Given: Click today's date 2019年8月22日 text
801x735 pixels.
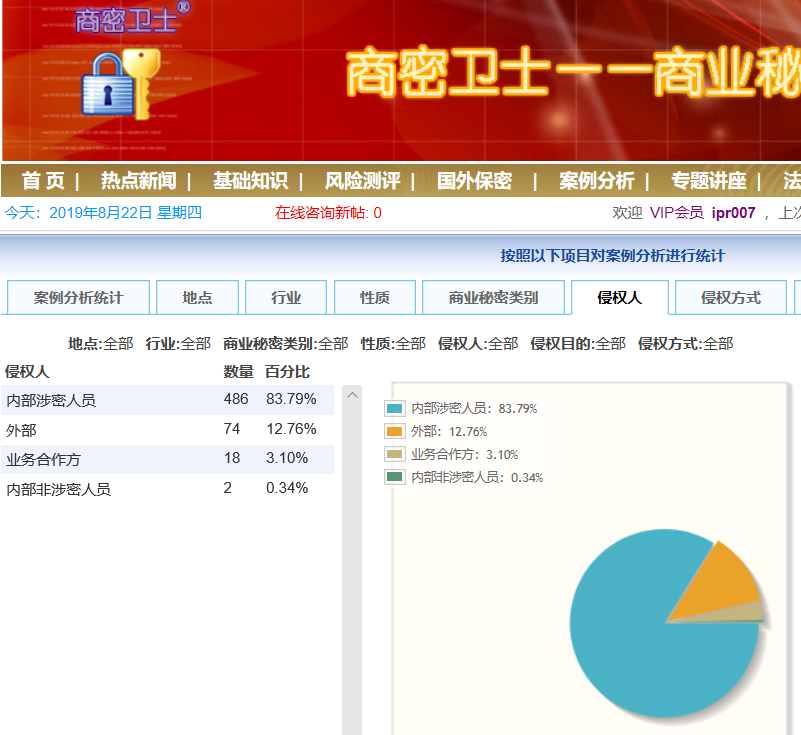Looking at the screenshot, I should (101, 212).
